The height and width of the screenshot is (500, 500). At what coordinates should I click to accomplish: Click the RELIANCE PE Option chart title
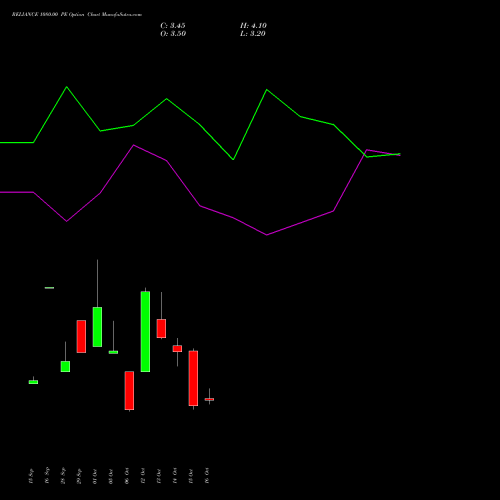(77, 15)
